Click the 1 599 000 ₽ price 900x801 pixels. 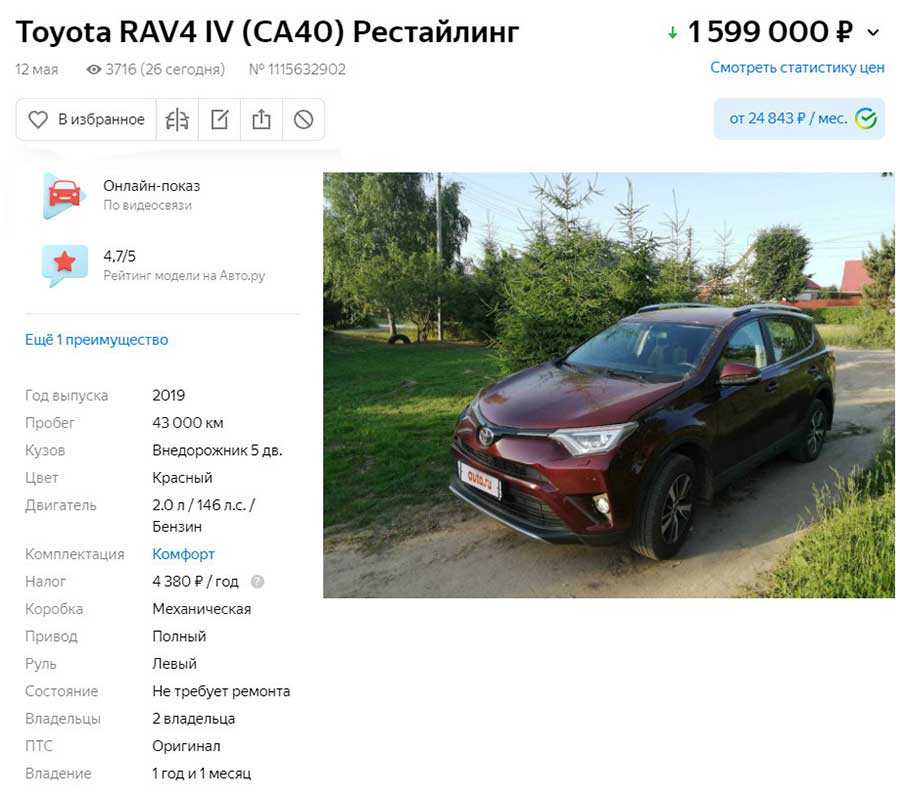point(769,32)
